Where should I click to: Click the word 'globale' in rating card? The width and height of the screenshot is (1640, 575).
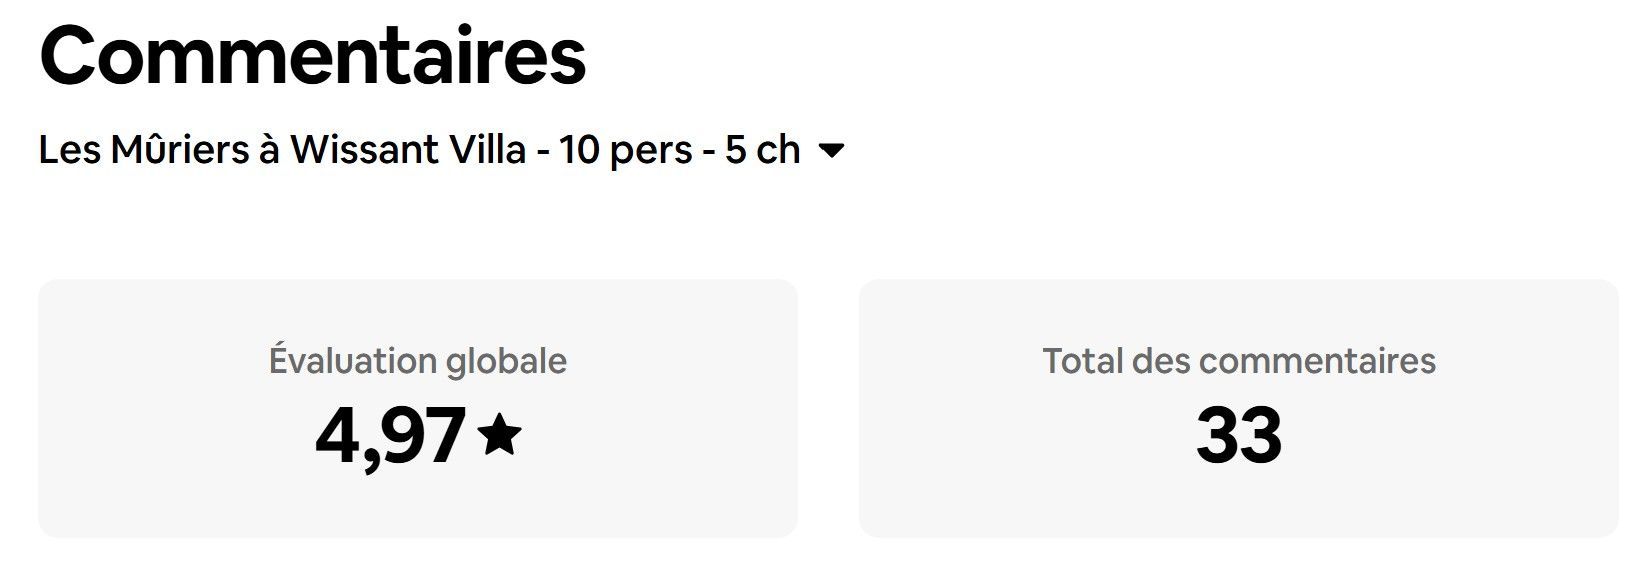click(x=506, y=360)
